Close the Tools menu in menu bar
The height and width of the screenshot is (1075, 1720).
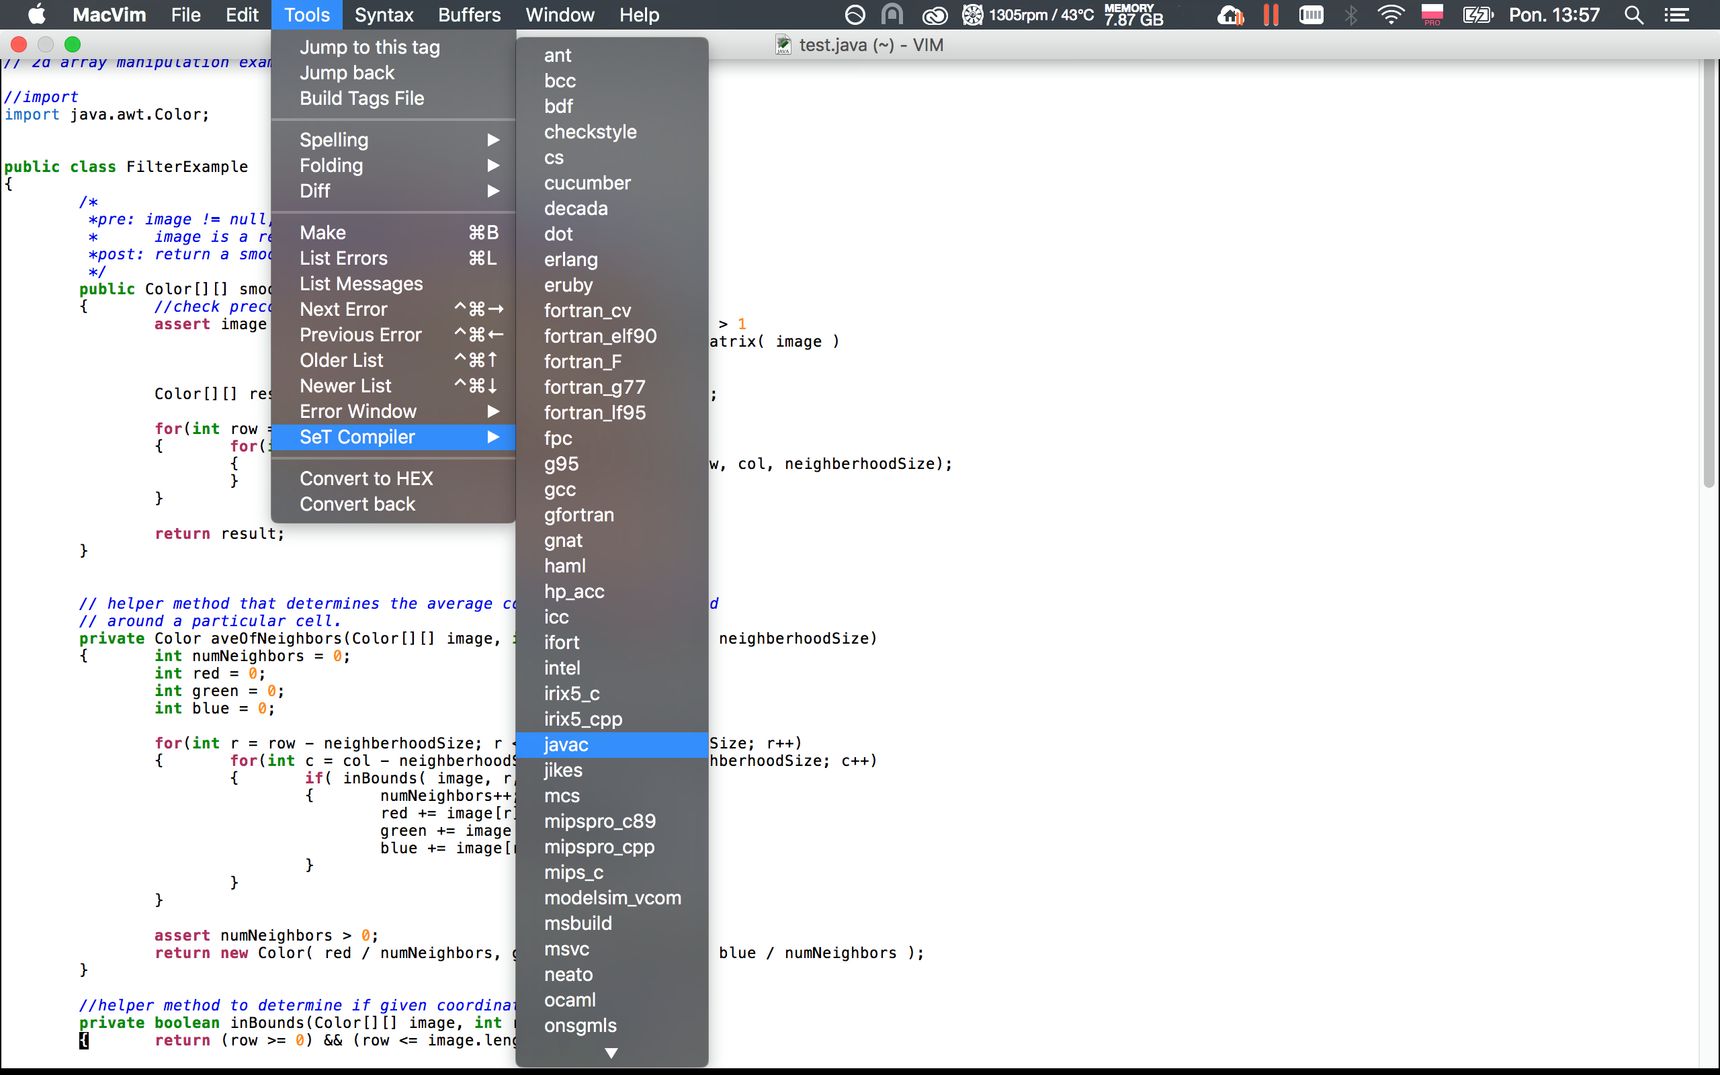(x=307, y=15)
